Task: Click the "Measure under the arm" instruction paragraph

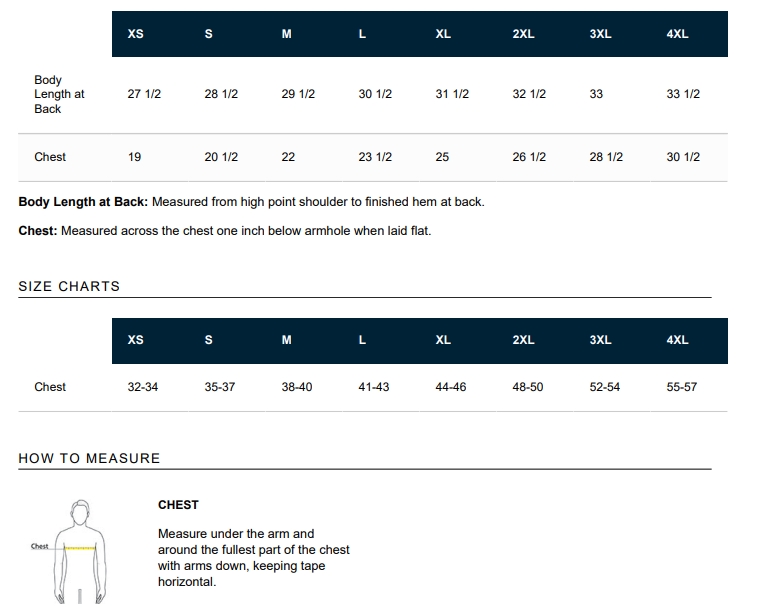Action: click(x=254, y=558)
